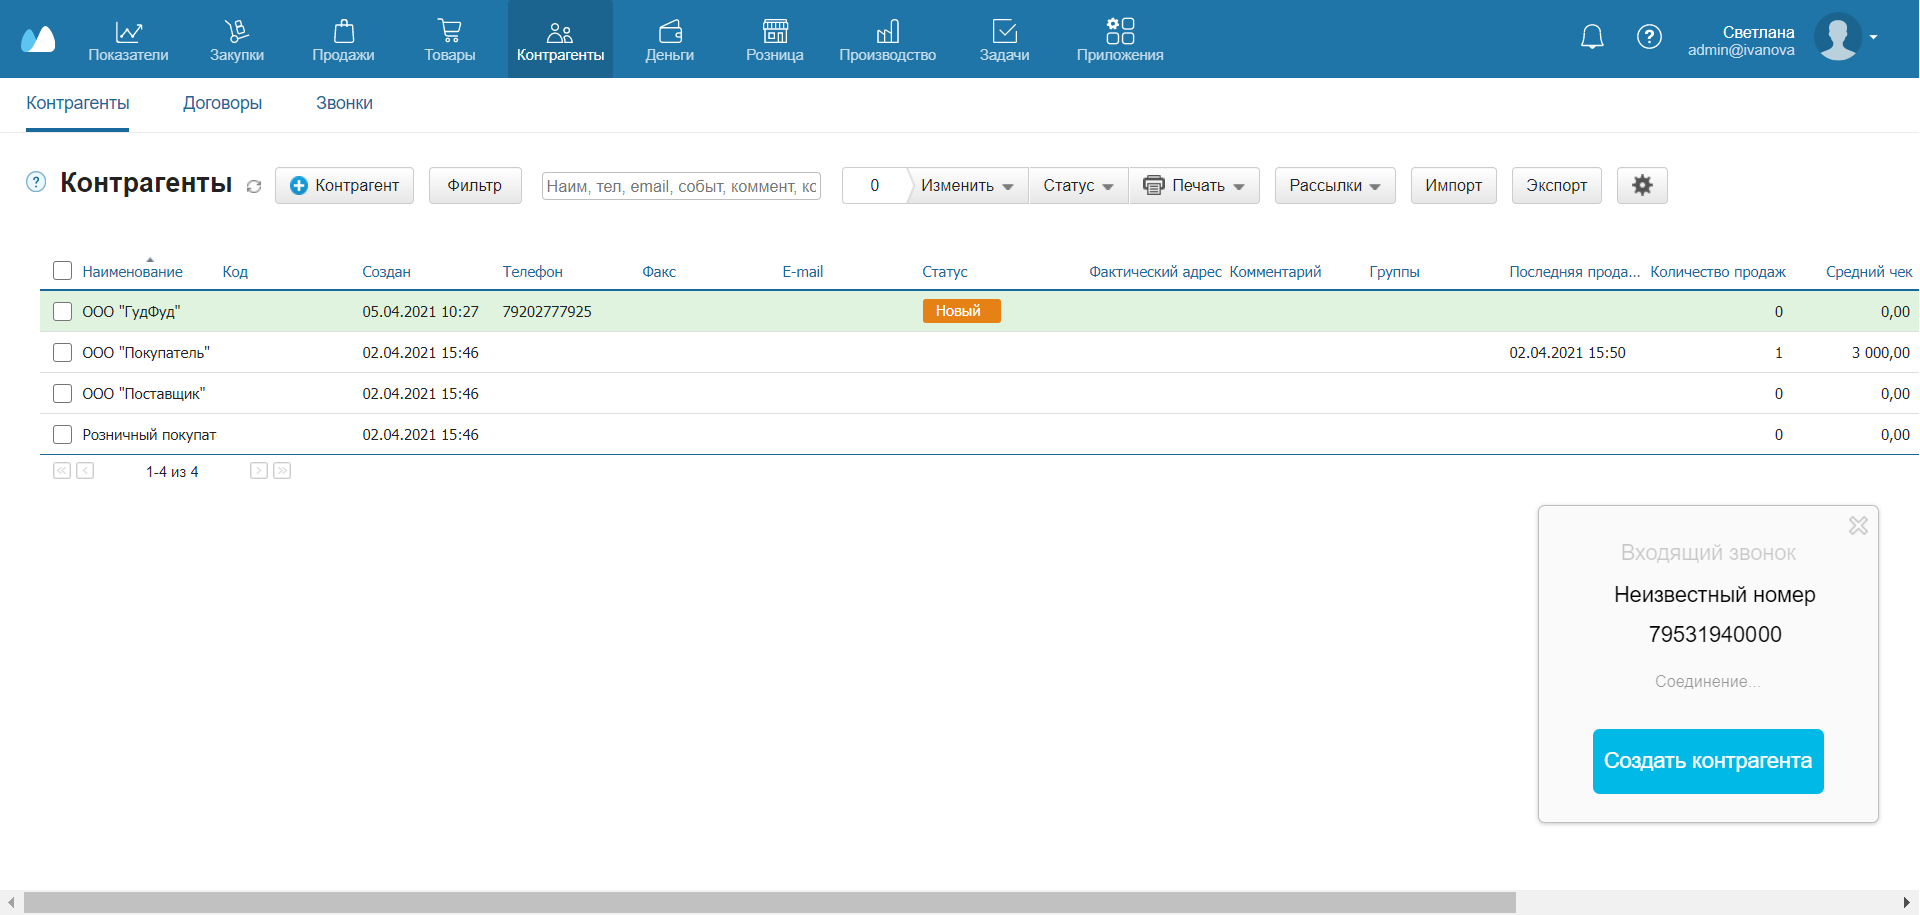Open the Деньги wallet section
This screenshot has height=915, width=1920.
(669, 40)
